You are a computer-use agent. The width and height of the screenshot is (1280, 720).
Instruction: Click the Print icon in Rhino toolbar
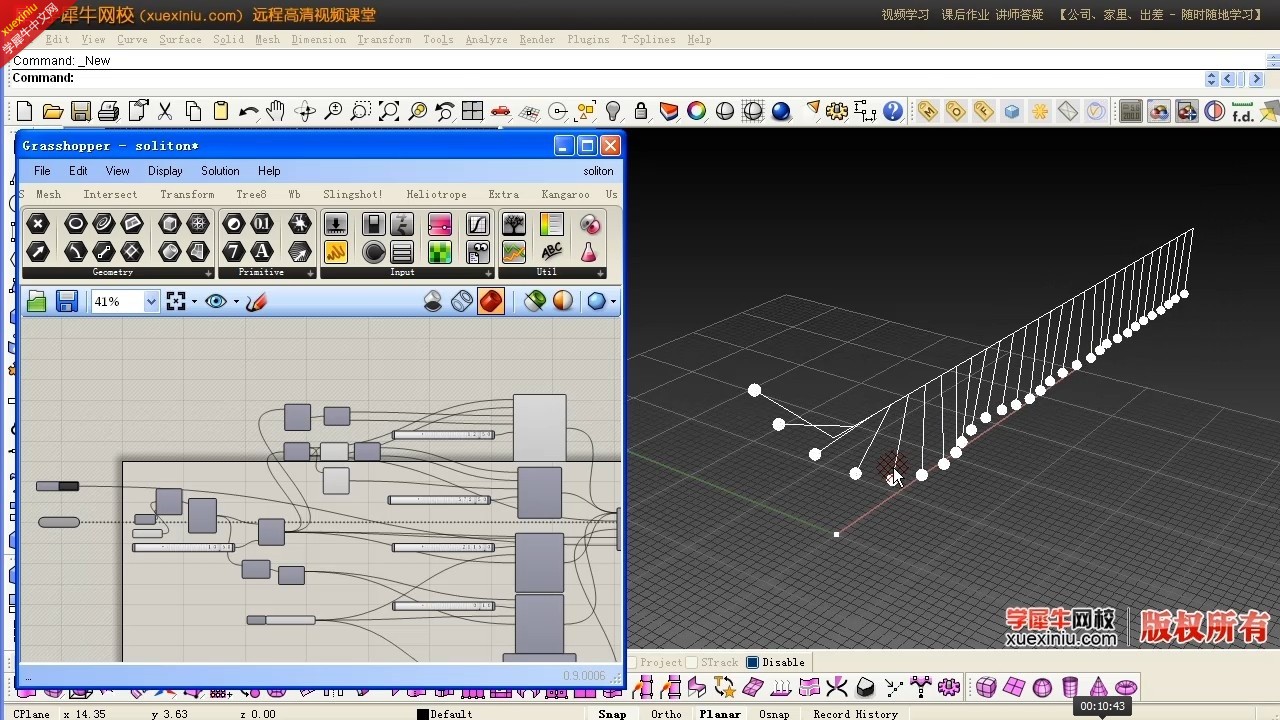[x=109, y=111]
